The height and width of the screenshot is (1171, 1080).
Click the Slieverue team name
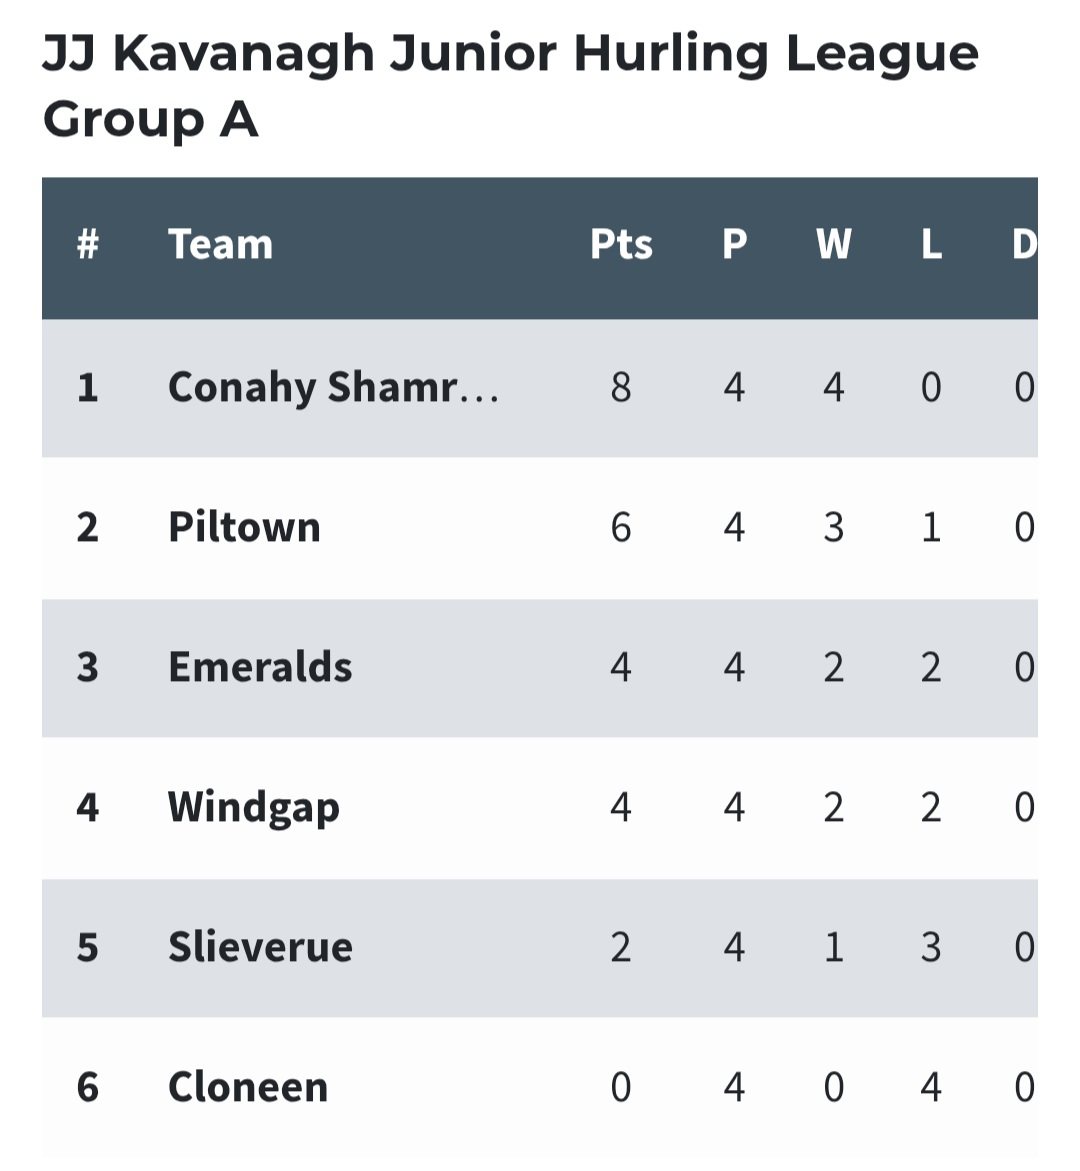(260, 947)
